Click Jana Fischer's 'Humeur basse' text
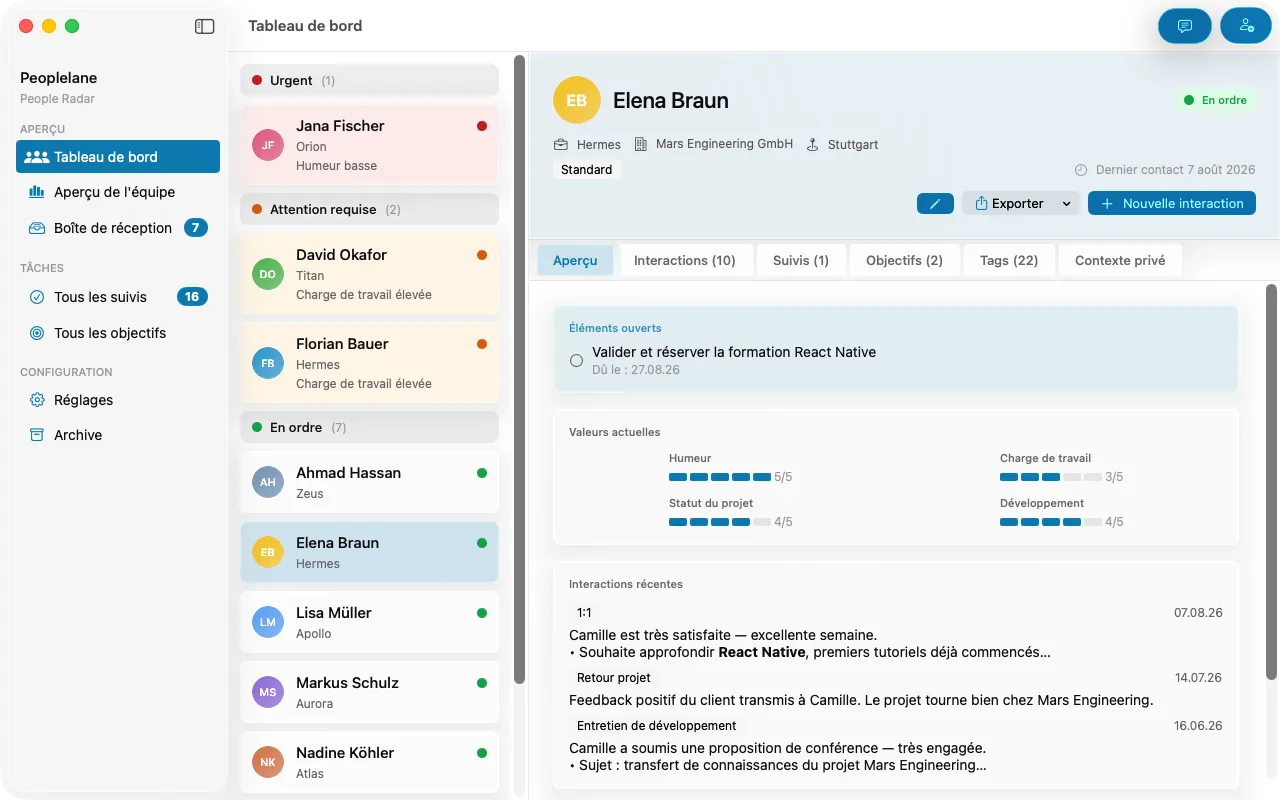 click(336, 166)
